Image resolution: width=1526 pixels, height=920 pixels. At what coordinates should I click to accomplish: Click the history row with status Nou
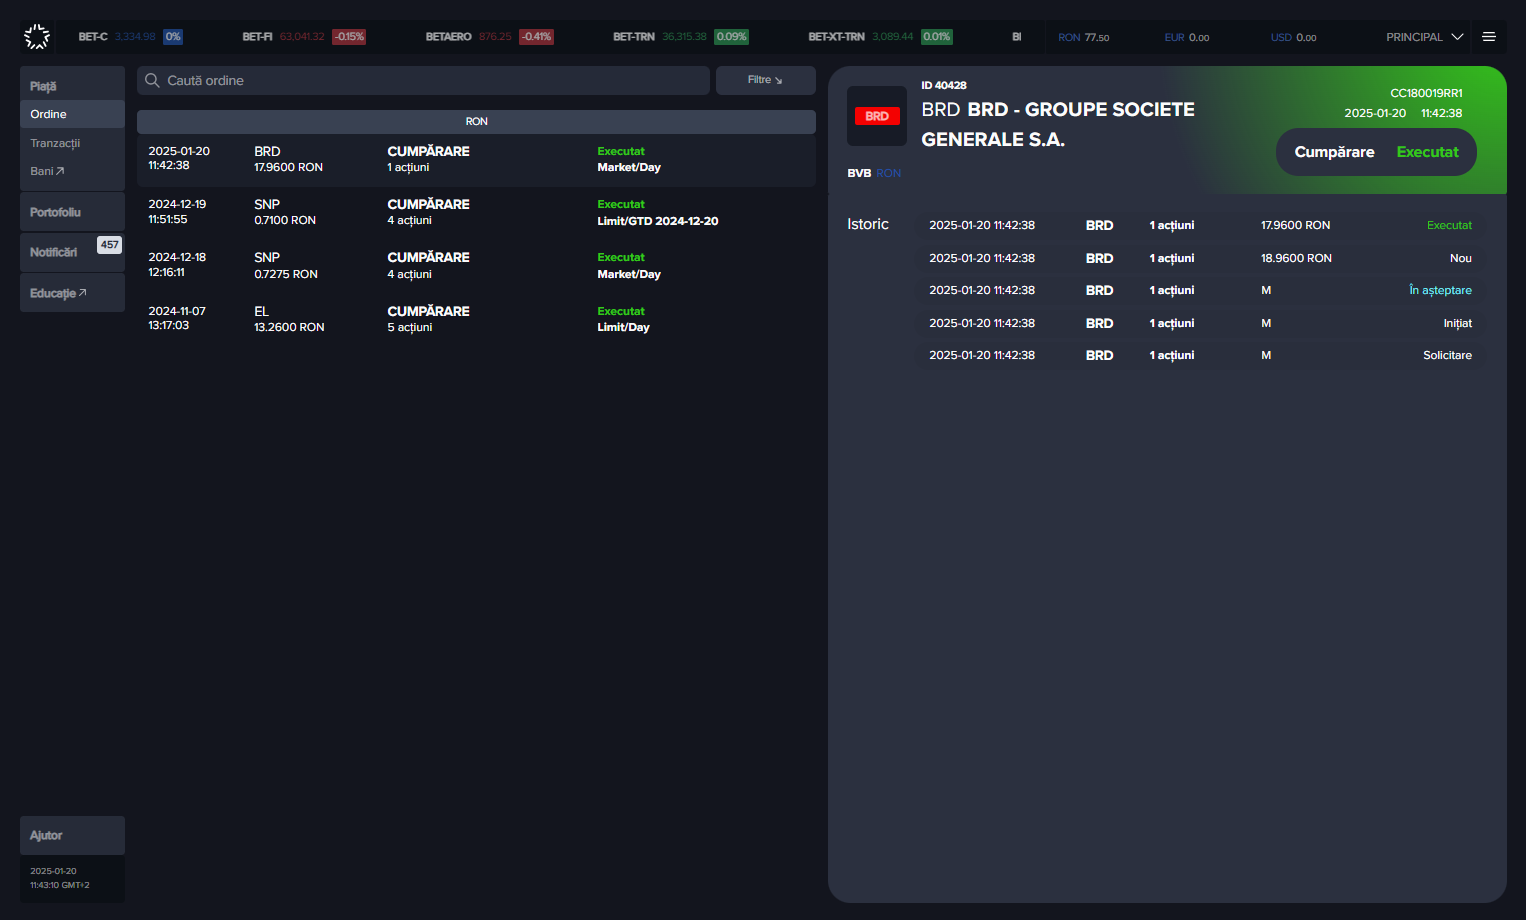point(1200,258)
